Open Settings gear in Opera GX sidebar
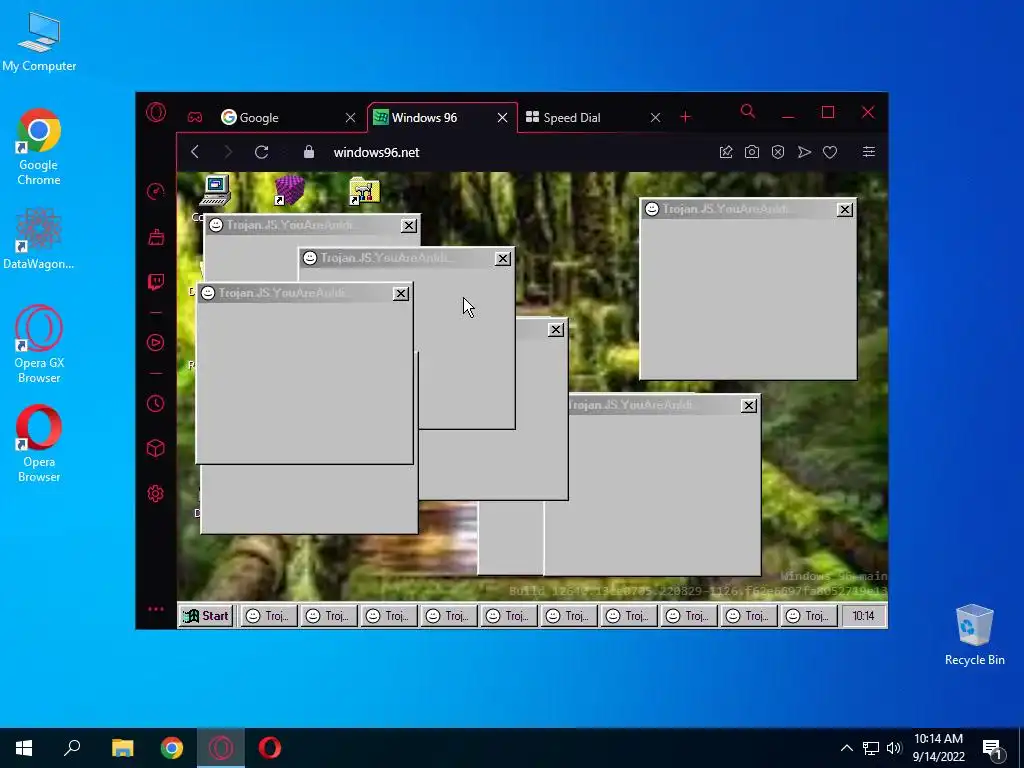Screen dimensions: 1024x768 pos(155,494)
